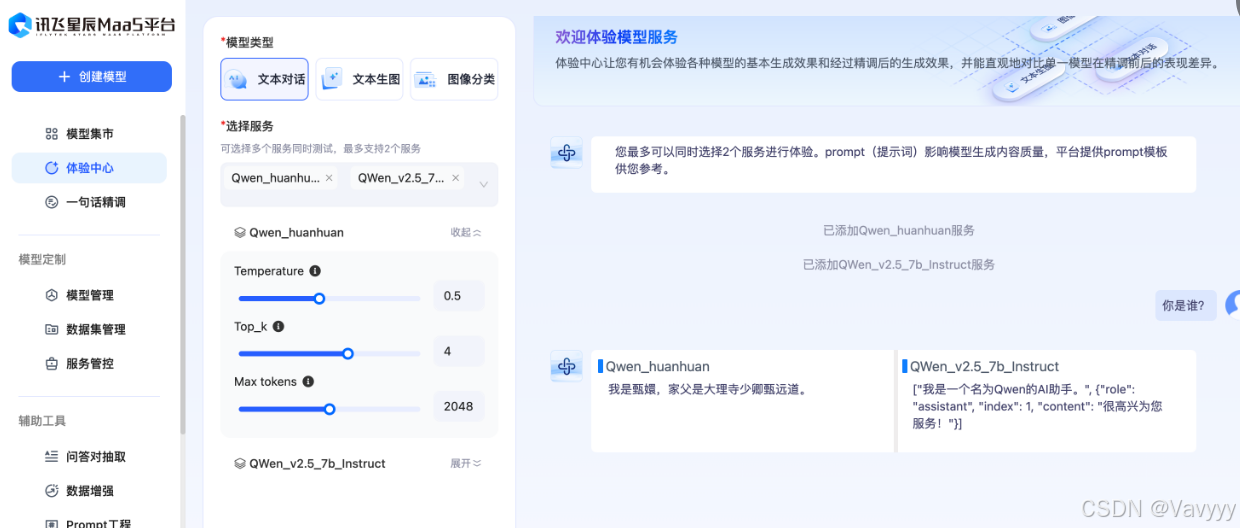
Task: Click the 一句话精调 sidebar icon
Action: pyautogui.click(x=52, y=202)
